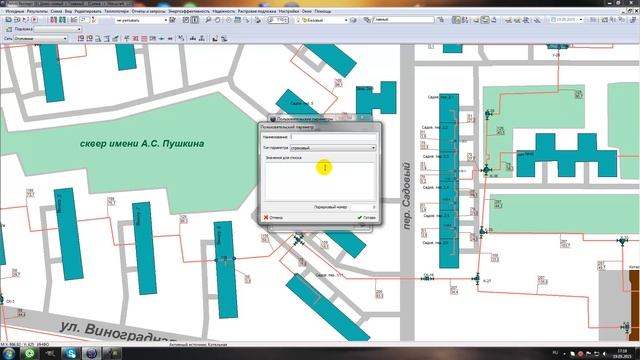Open the Редактировать menu

coord(88,11)
